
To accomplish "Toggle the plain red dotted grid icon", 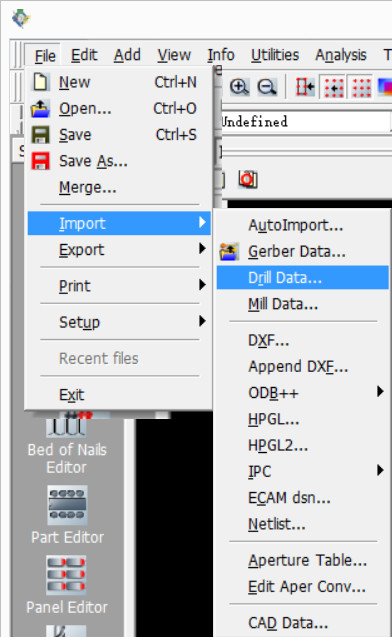I will tap(361, 87).
